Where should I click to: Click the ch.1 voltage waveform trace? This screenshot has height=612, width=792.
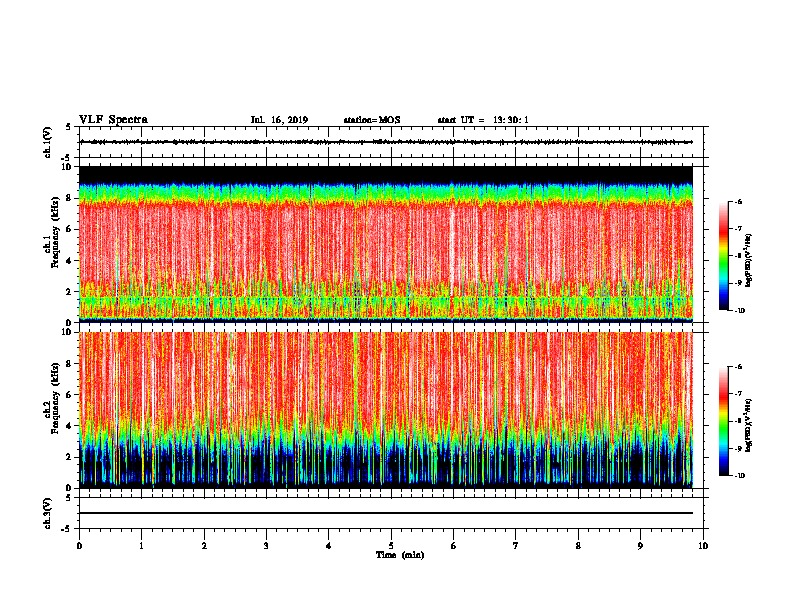pos(386,142)
